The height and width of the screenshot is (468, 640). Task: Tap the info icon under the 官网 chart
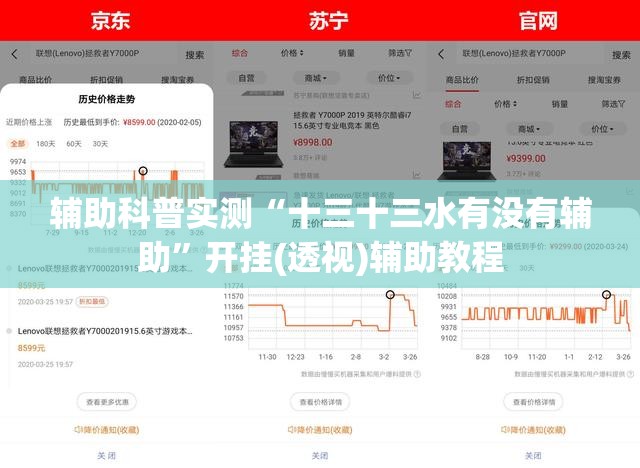pyautogui.click(x=631, y=374)
